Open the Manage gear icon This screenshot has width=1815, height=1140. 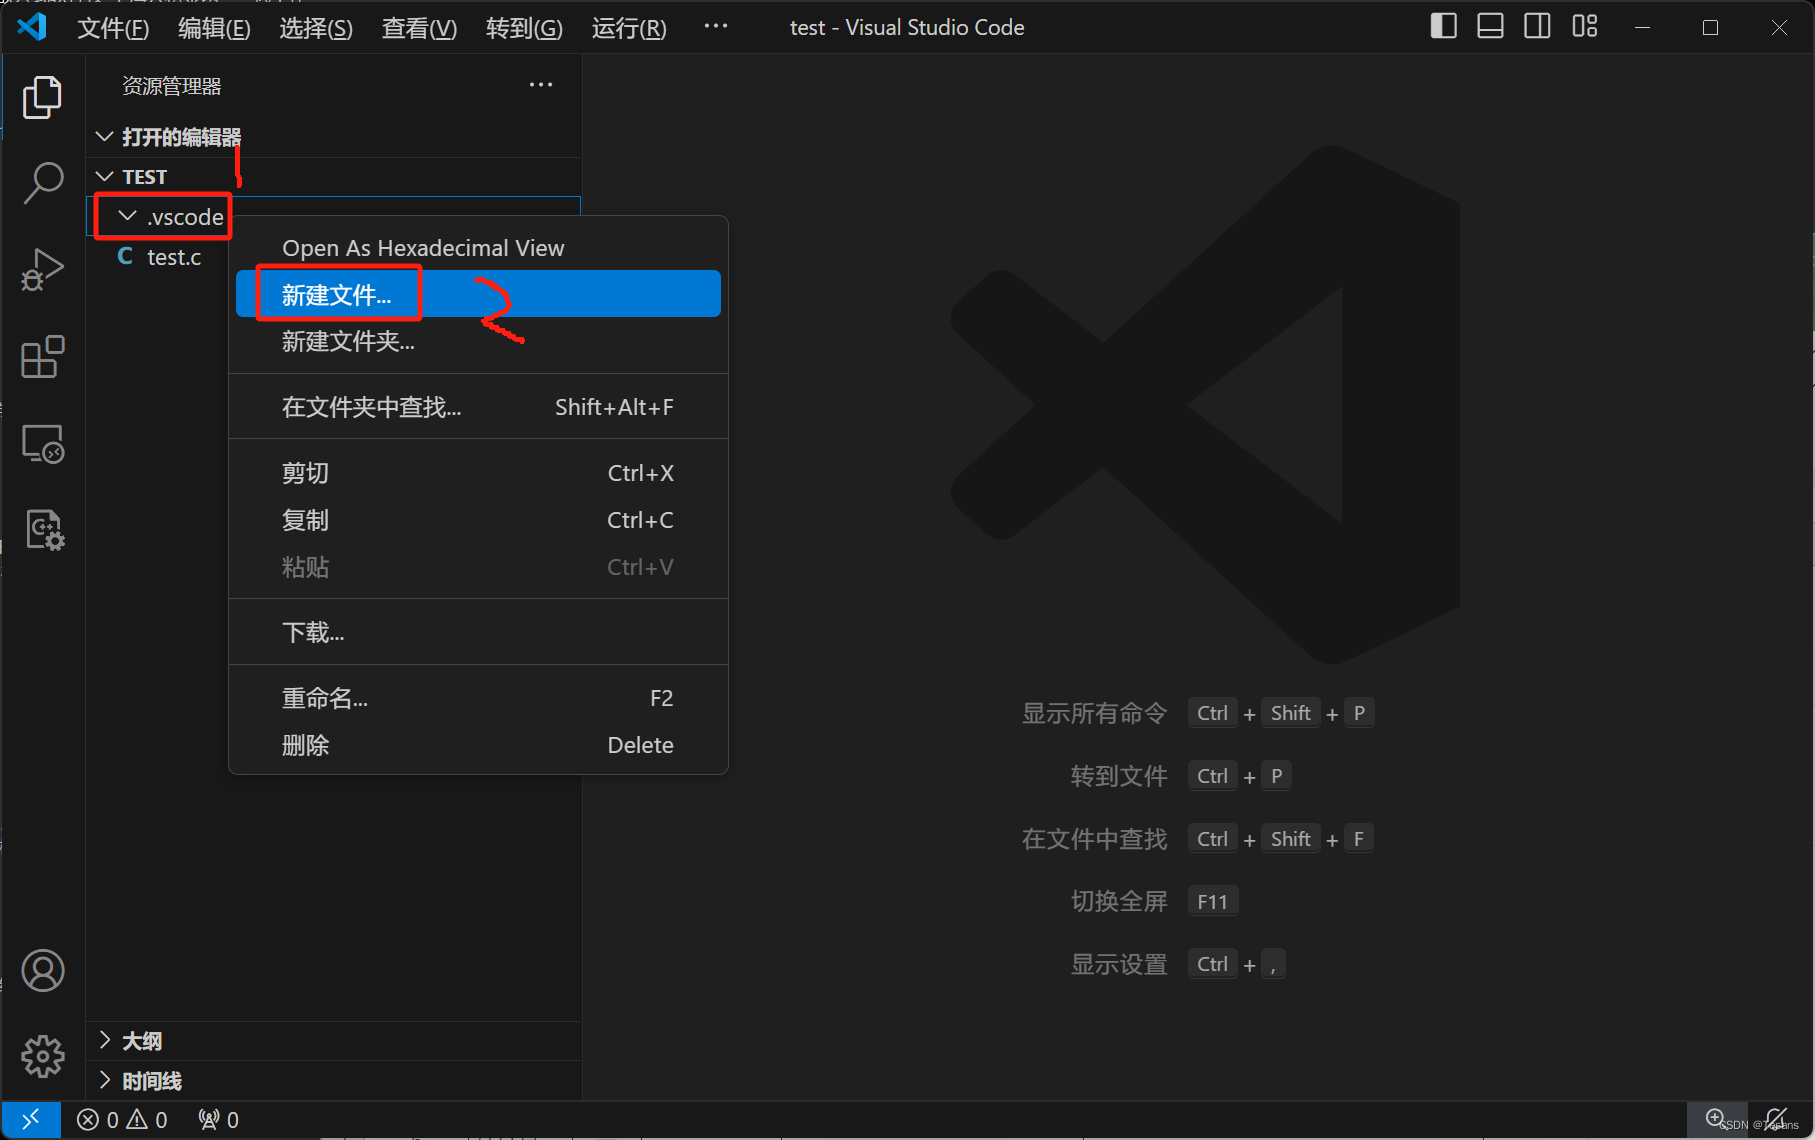42,1057
